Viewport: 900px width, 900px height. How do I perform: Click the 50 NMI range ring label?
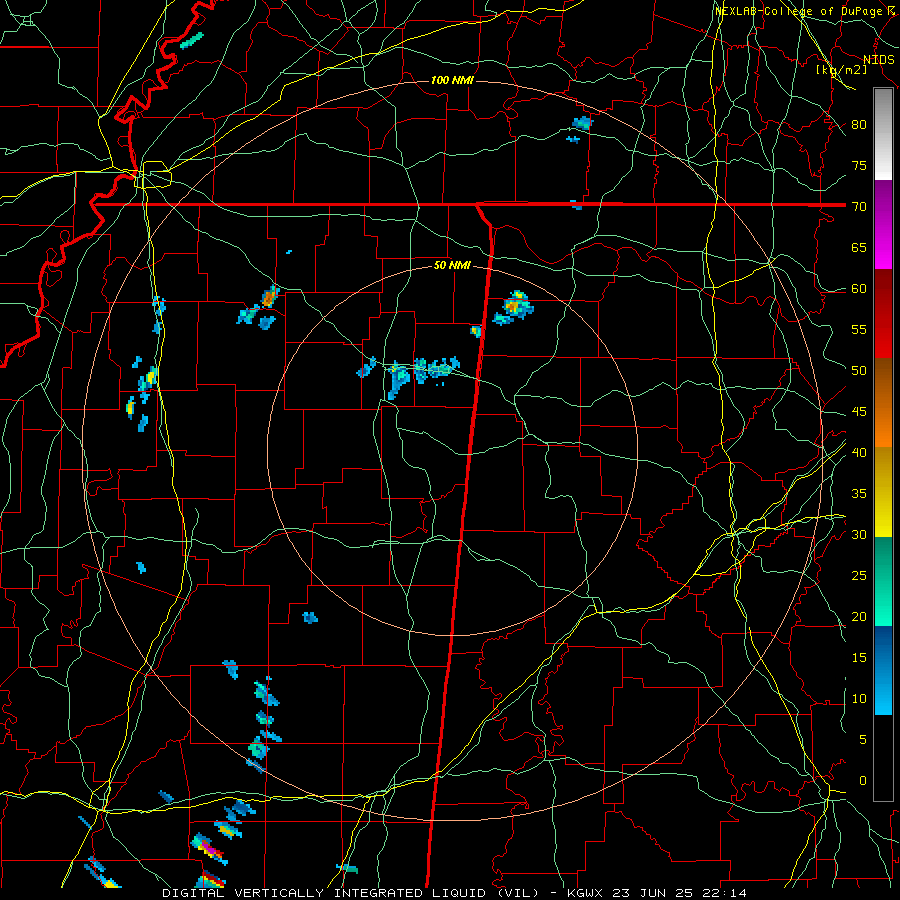452,265
